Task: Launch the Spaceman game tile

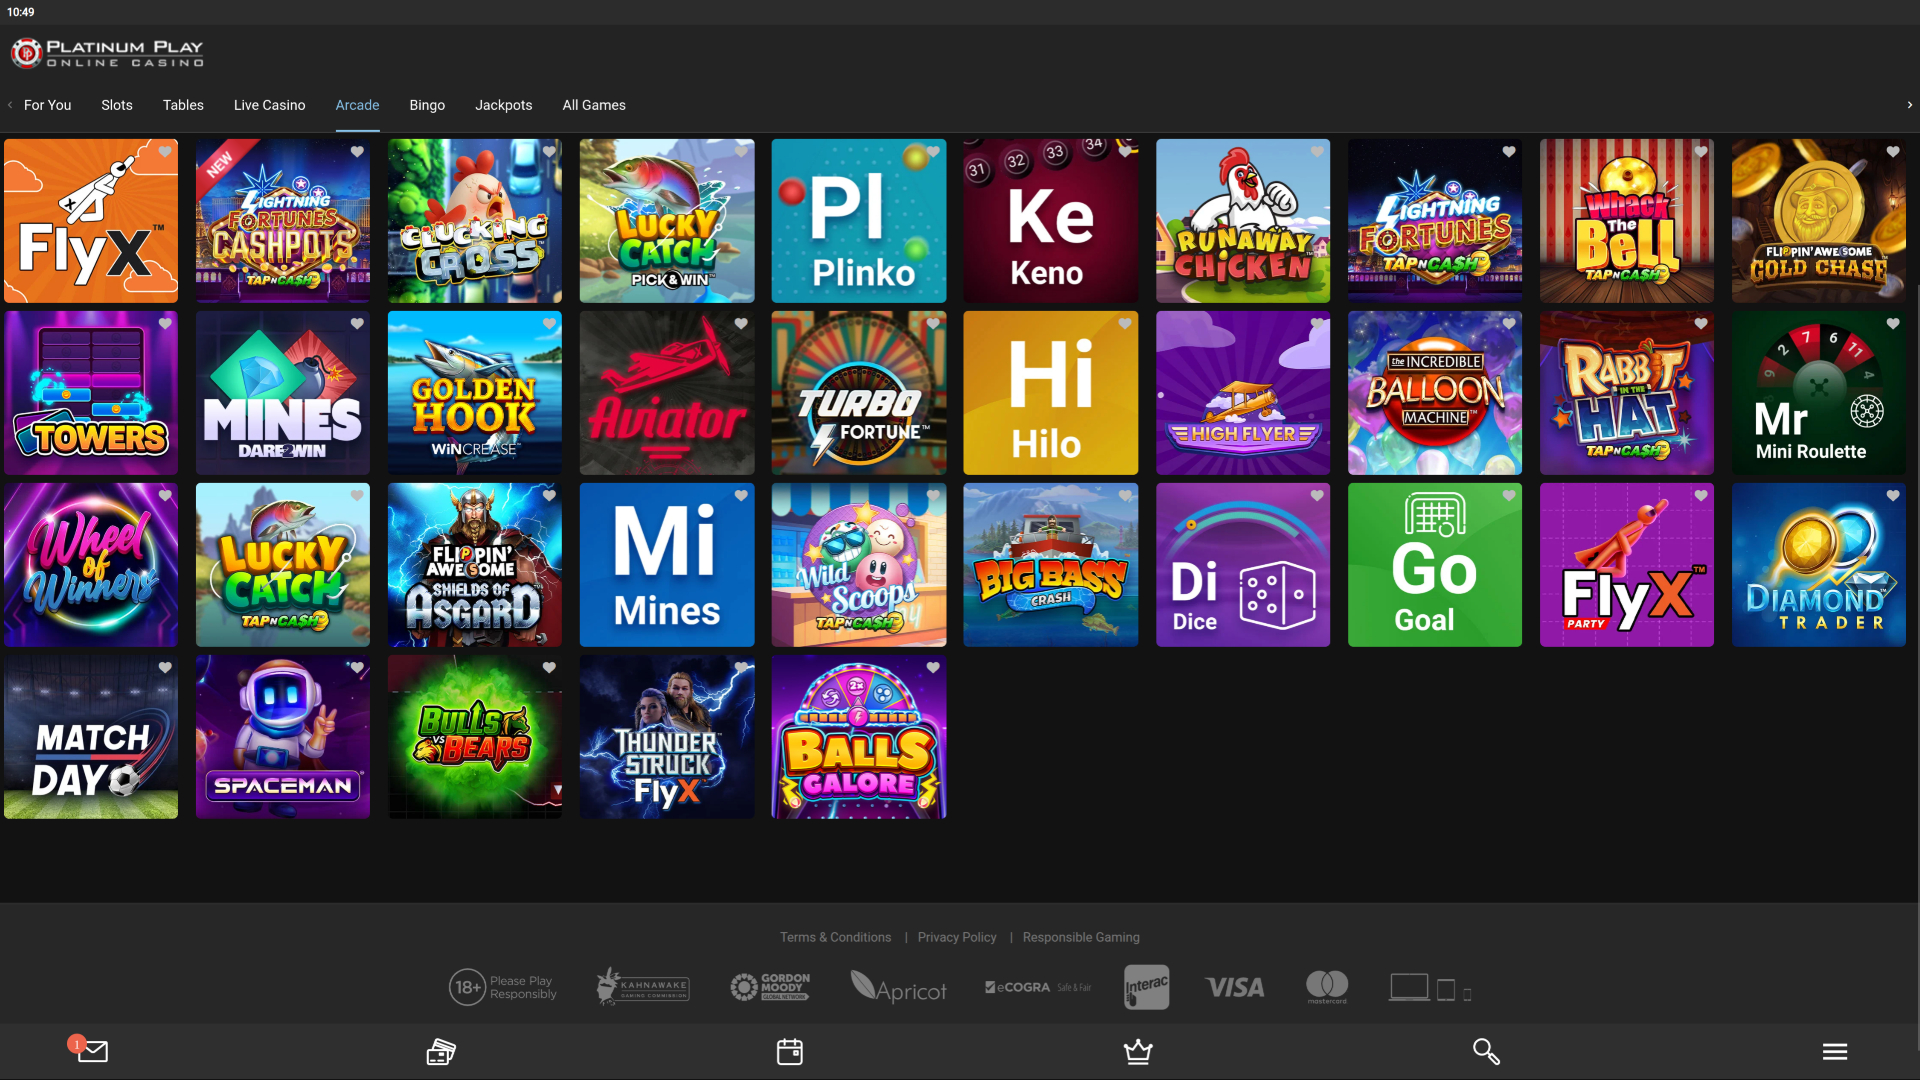Action: (x=283, y=737)
